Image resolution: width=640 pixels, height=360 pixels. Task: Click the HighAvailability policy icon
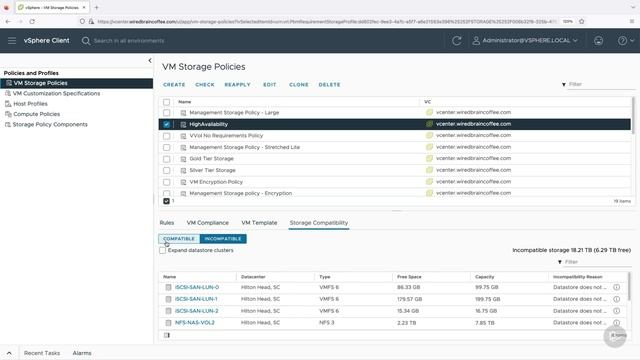pos(183,124)
